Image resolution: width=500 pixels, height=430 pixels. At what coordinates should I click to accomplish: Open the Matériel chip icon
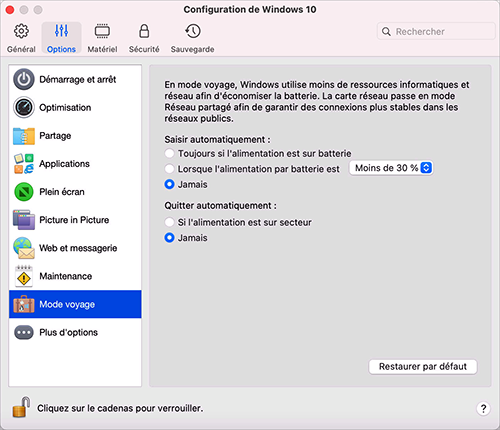[102, 31]
